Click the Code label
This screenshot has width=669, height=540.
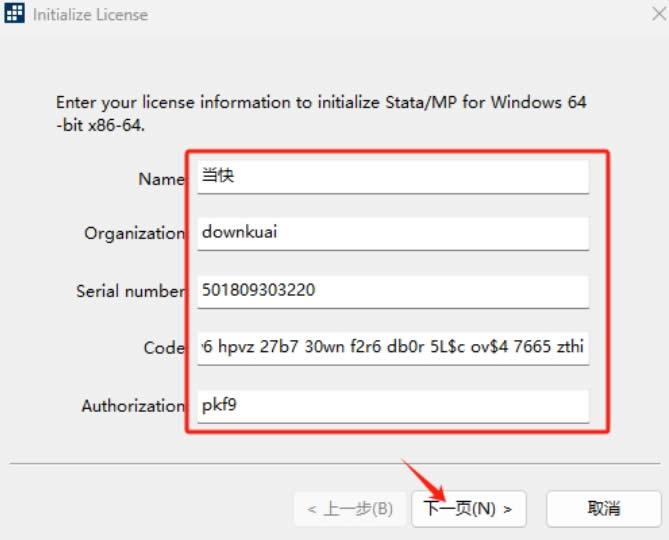[x=163, y=348]
